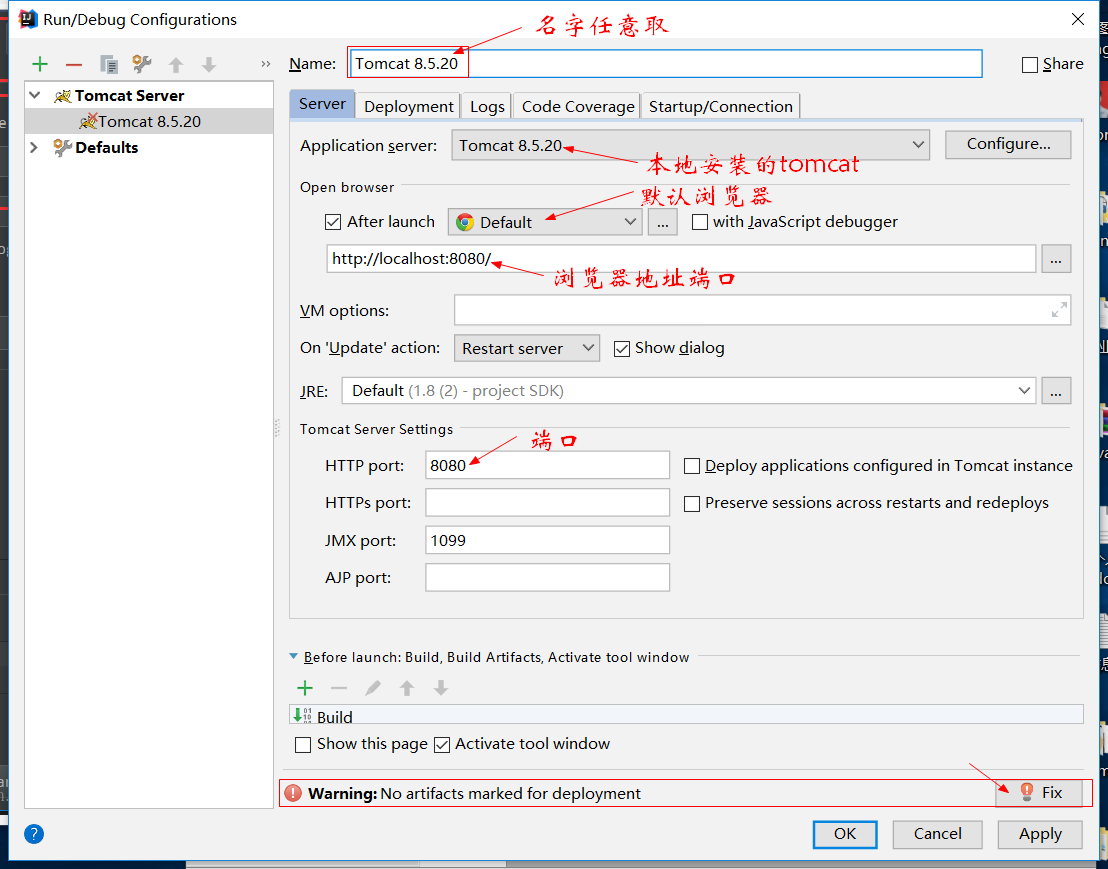
Task: Move before-launch task down
Action: tap(441, 688)
